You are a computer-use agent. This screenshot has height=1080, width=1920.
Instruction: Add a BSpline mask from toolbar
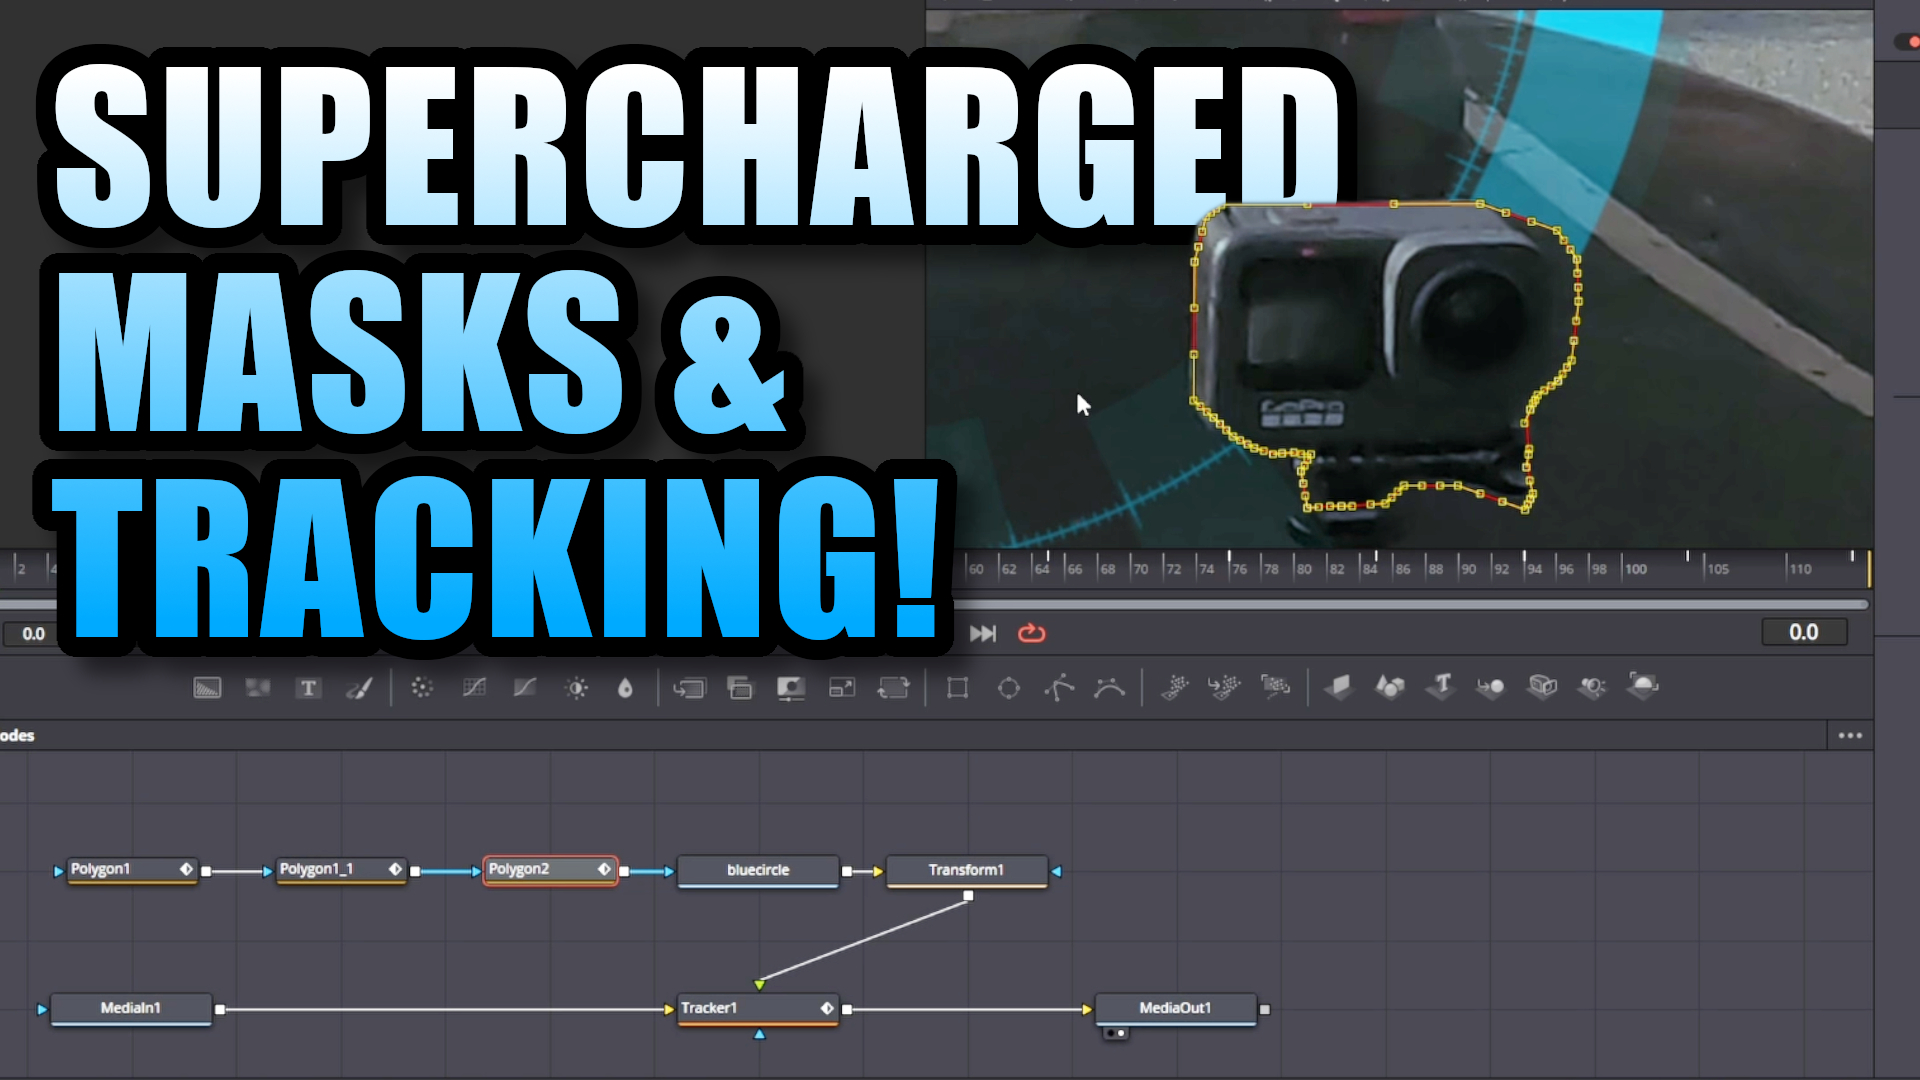[x=1110, y=688]
